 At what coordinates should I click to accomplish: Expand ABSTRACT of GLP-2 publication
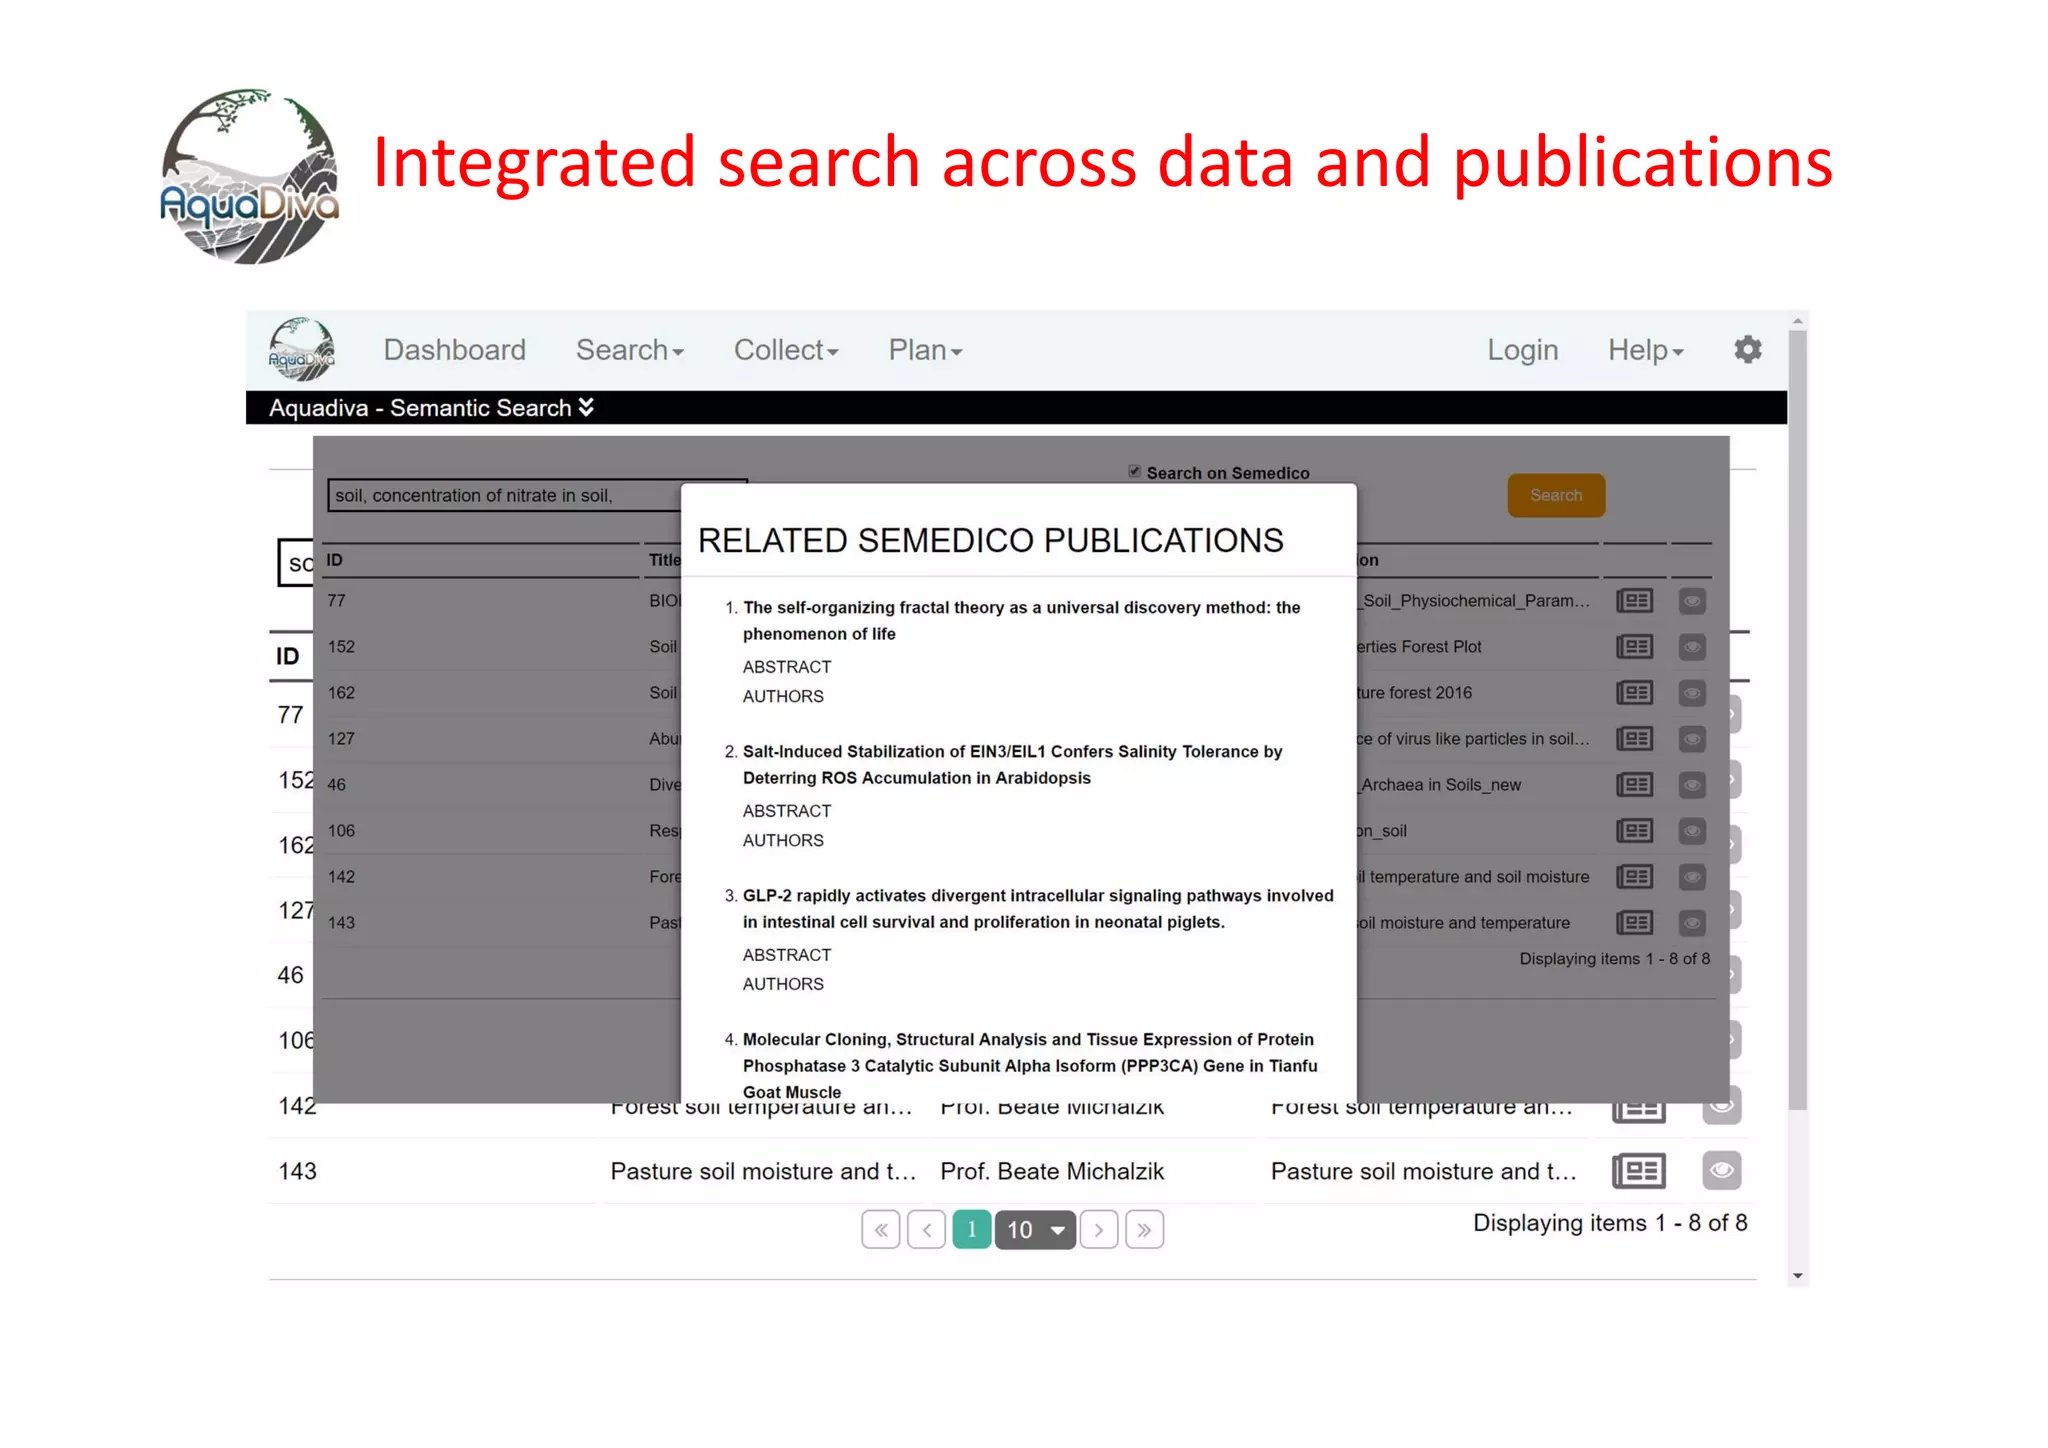tap(787, 955)
